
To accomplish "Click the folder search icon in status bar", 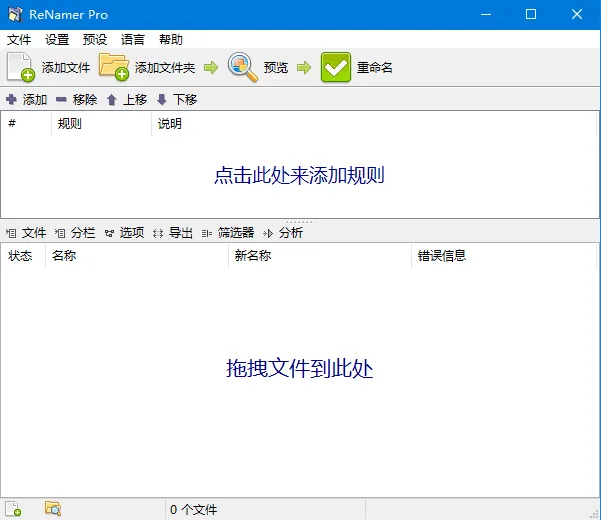I will pyautogui.click(x=53, y=509).
